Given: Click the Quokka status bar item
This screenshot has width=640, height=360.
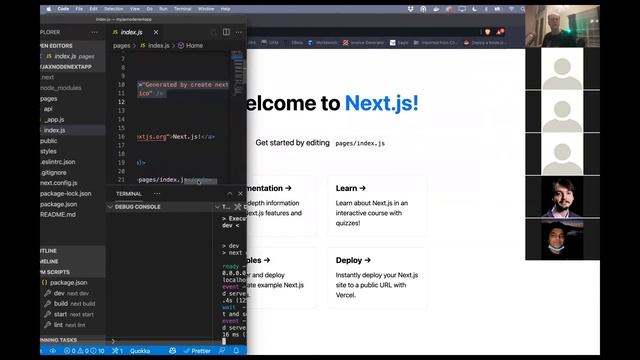Looking at the screenshot, I should click(140, 351).
